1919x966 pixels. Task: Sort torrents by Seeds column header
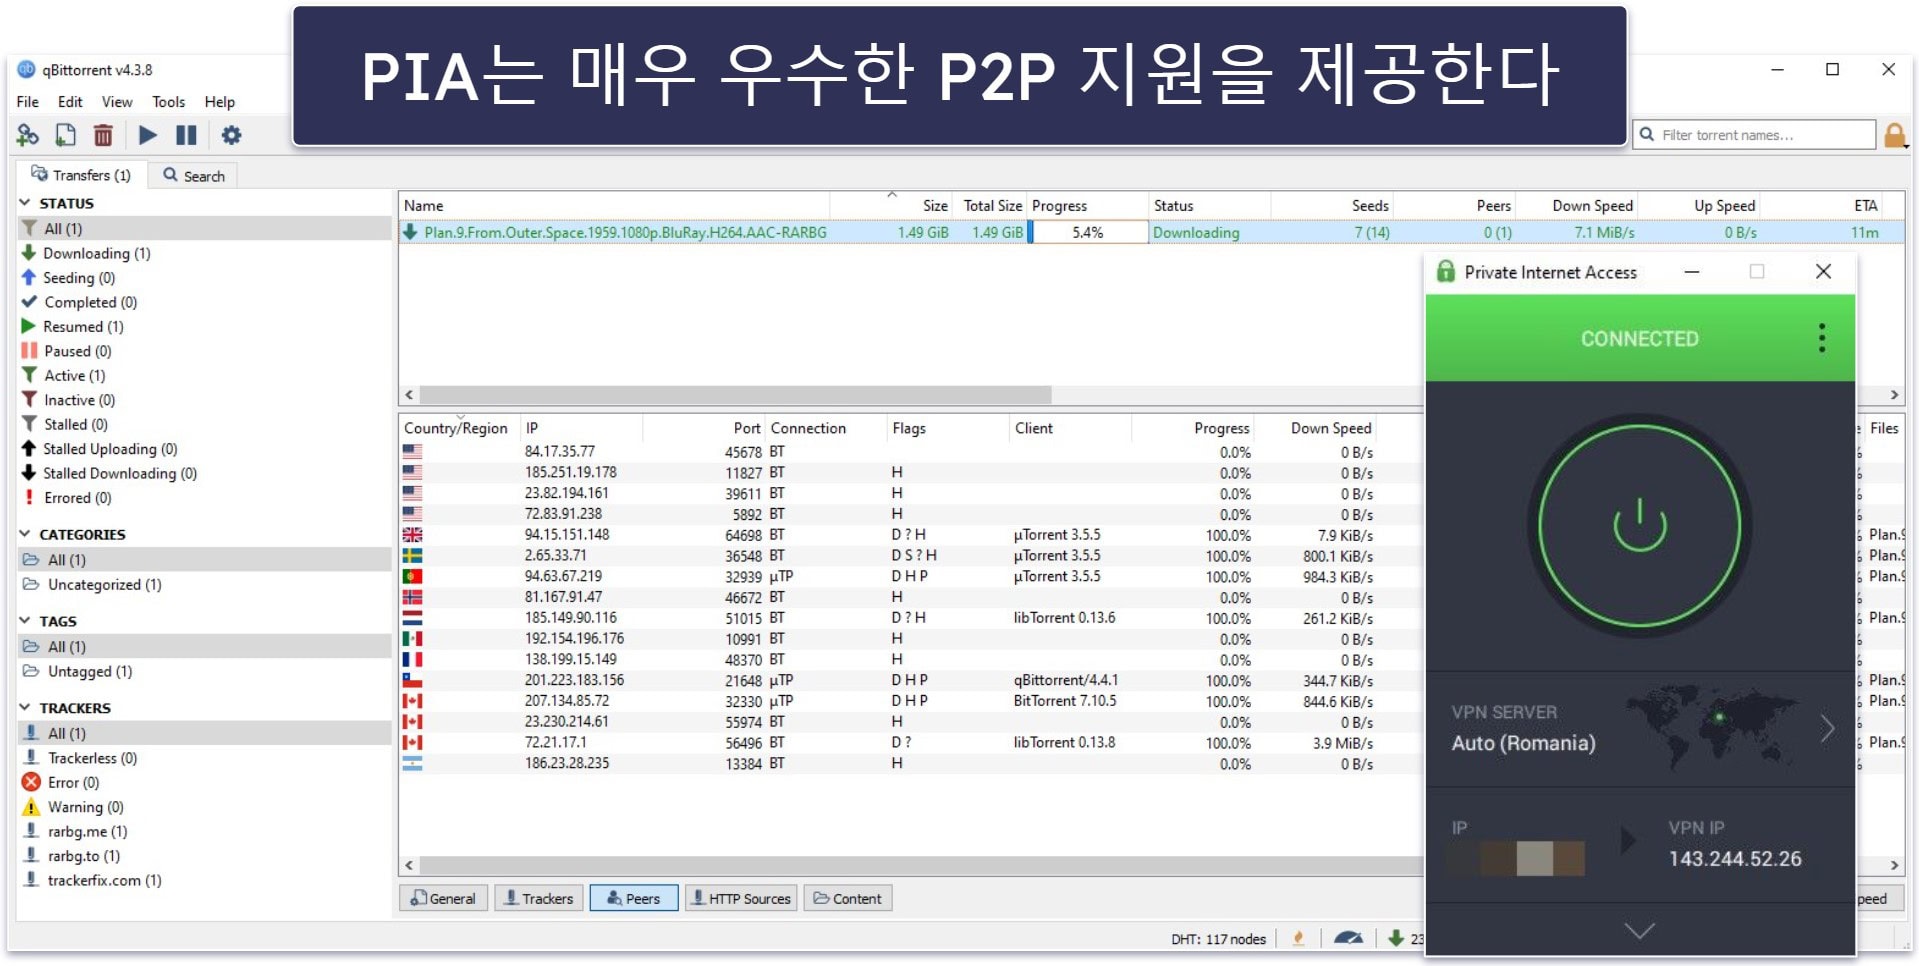1369,205
